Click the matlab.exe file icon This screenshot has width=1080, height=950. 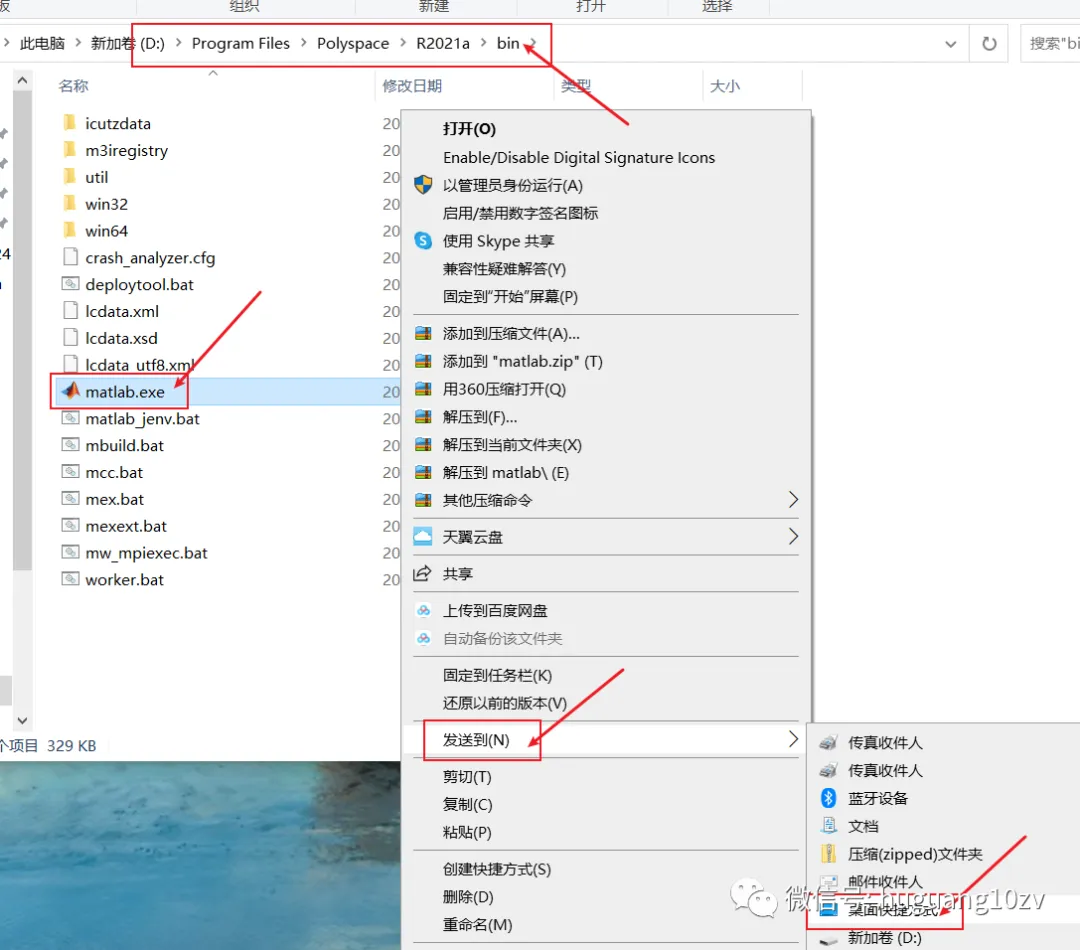70,391
